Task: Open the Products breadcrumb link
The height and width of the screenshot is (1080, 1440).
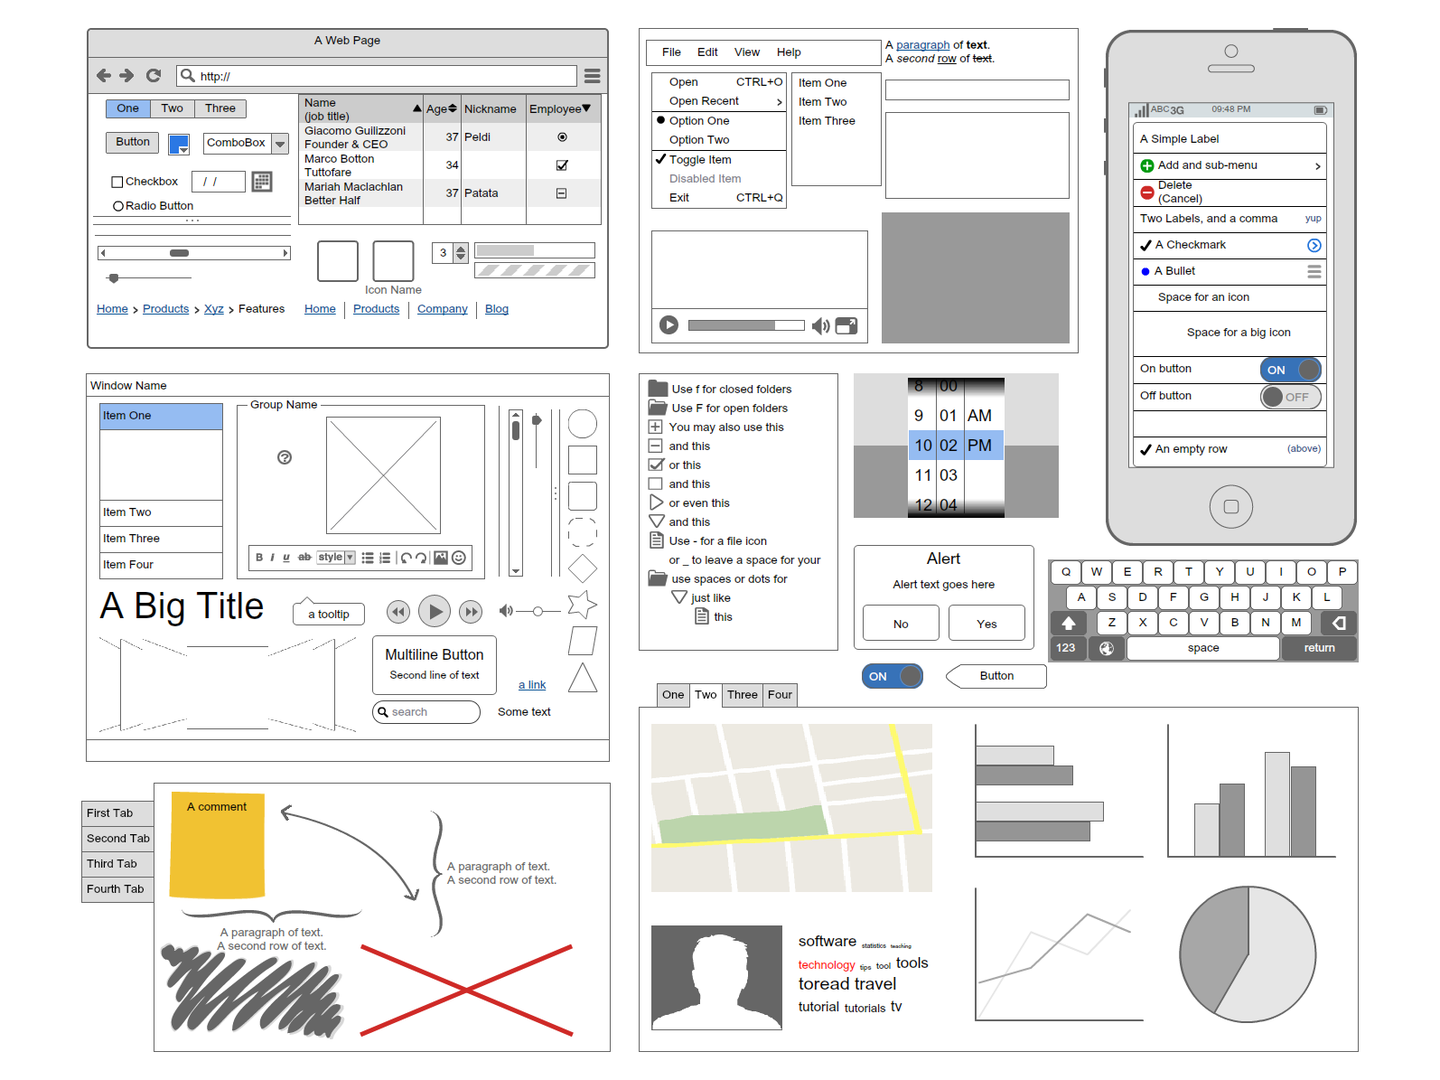Action: (x=166, y=309)
